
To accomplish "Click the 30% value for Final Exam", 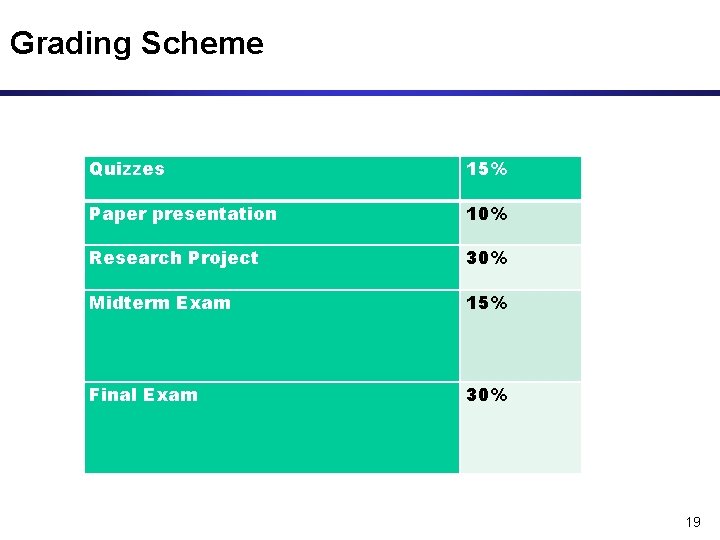I will [487, 394].
